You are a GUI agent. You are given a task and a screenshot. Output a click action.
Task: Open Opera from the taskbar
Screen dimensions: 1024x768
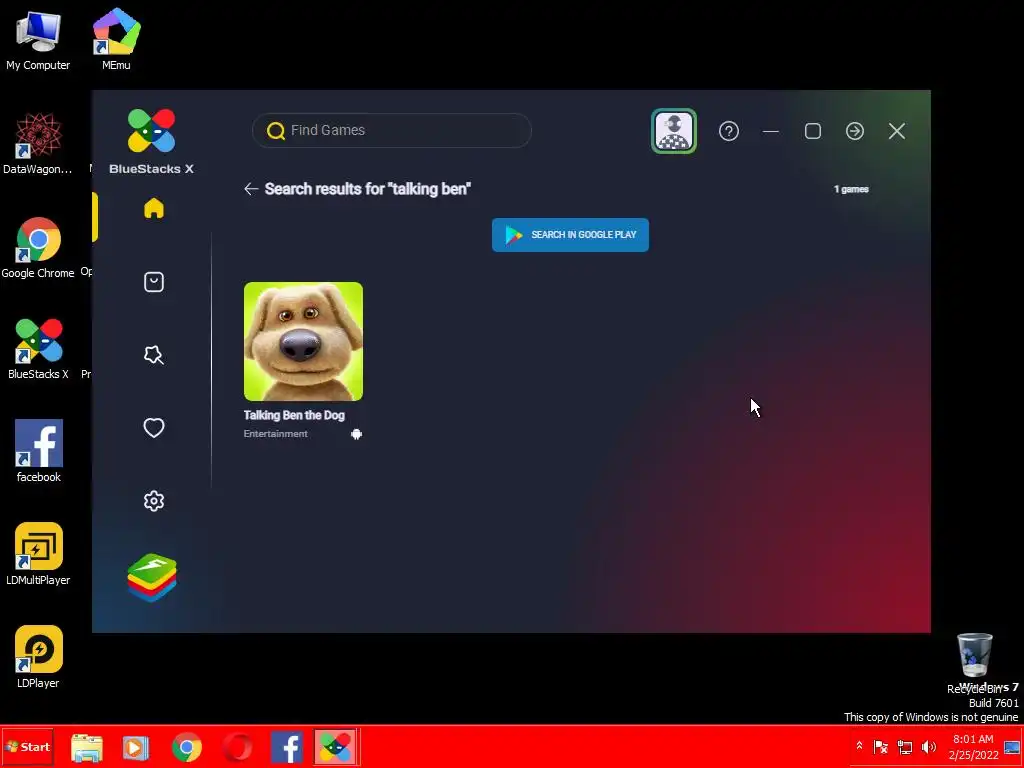pyautogui.click(x=237, y=748)
